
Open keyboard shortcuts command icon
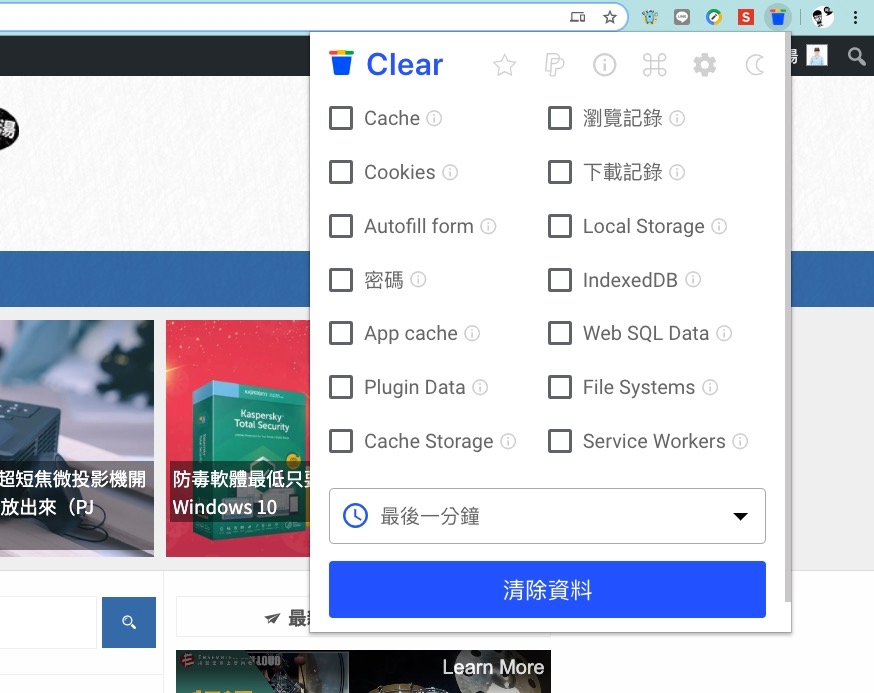tap(654, 65)
